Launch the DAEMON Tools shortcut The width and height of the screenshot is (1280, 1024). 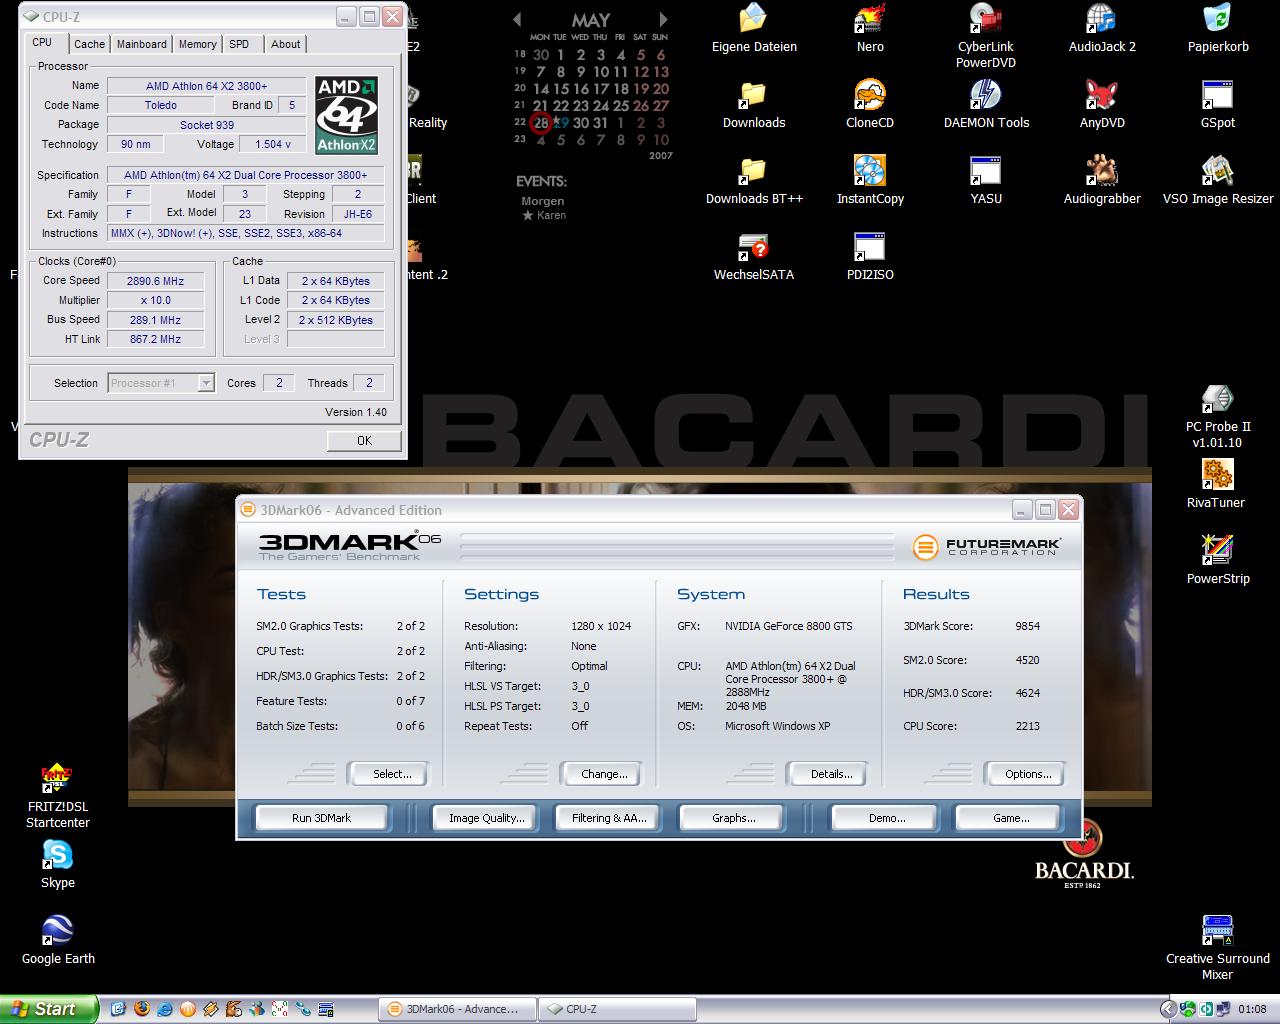(986, 105)
